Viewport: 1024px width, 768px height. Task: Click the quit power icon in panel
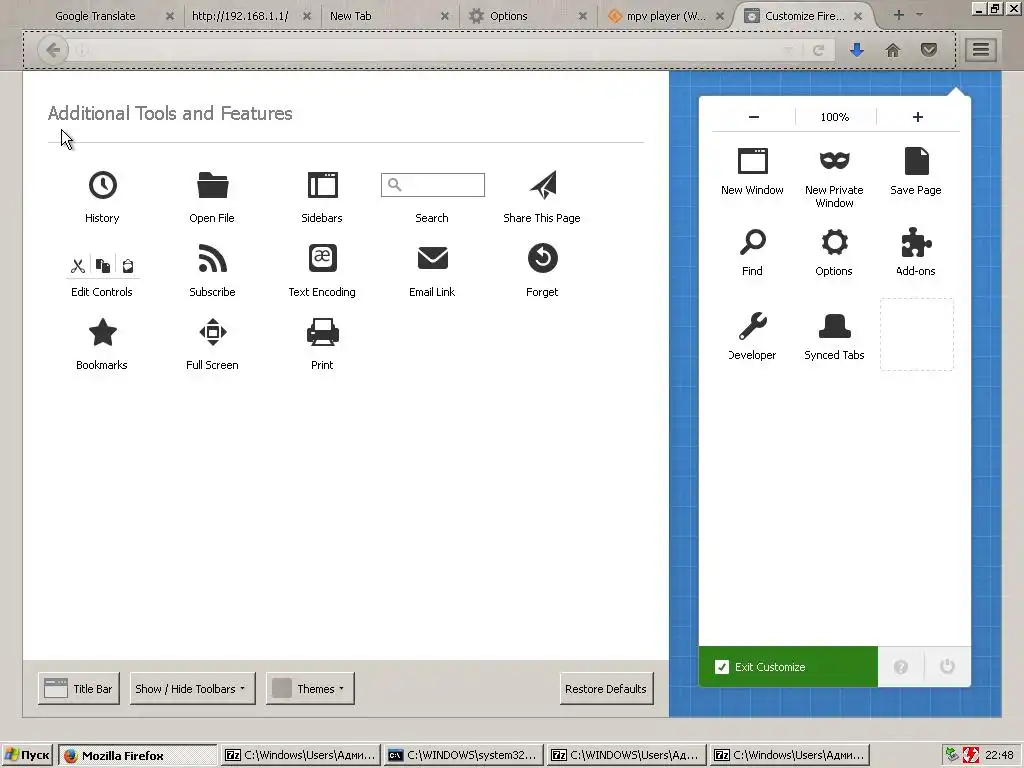947,667
